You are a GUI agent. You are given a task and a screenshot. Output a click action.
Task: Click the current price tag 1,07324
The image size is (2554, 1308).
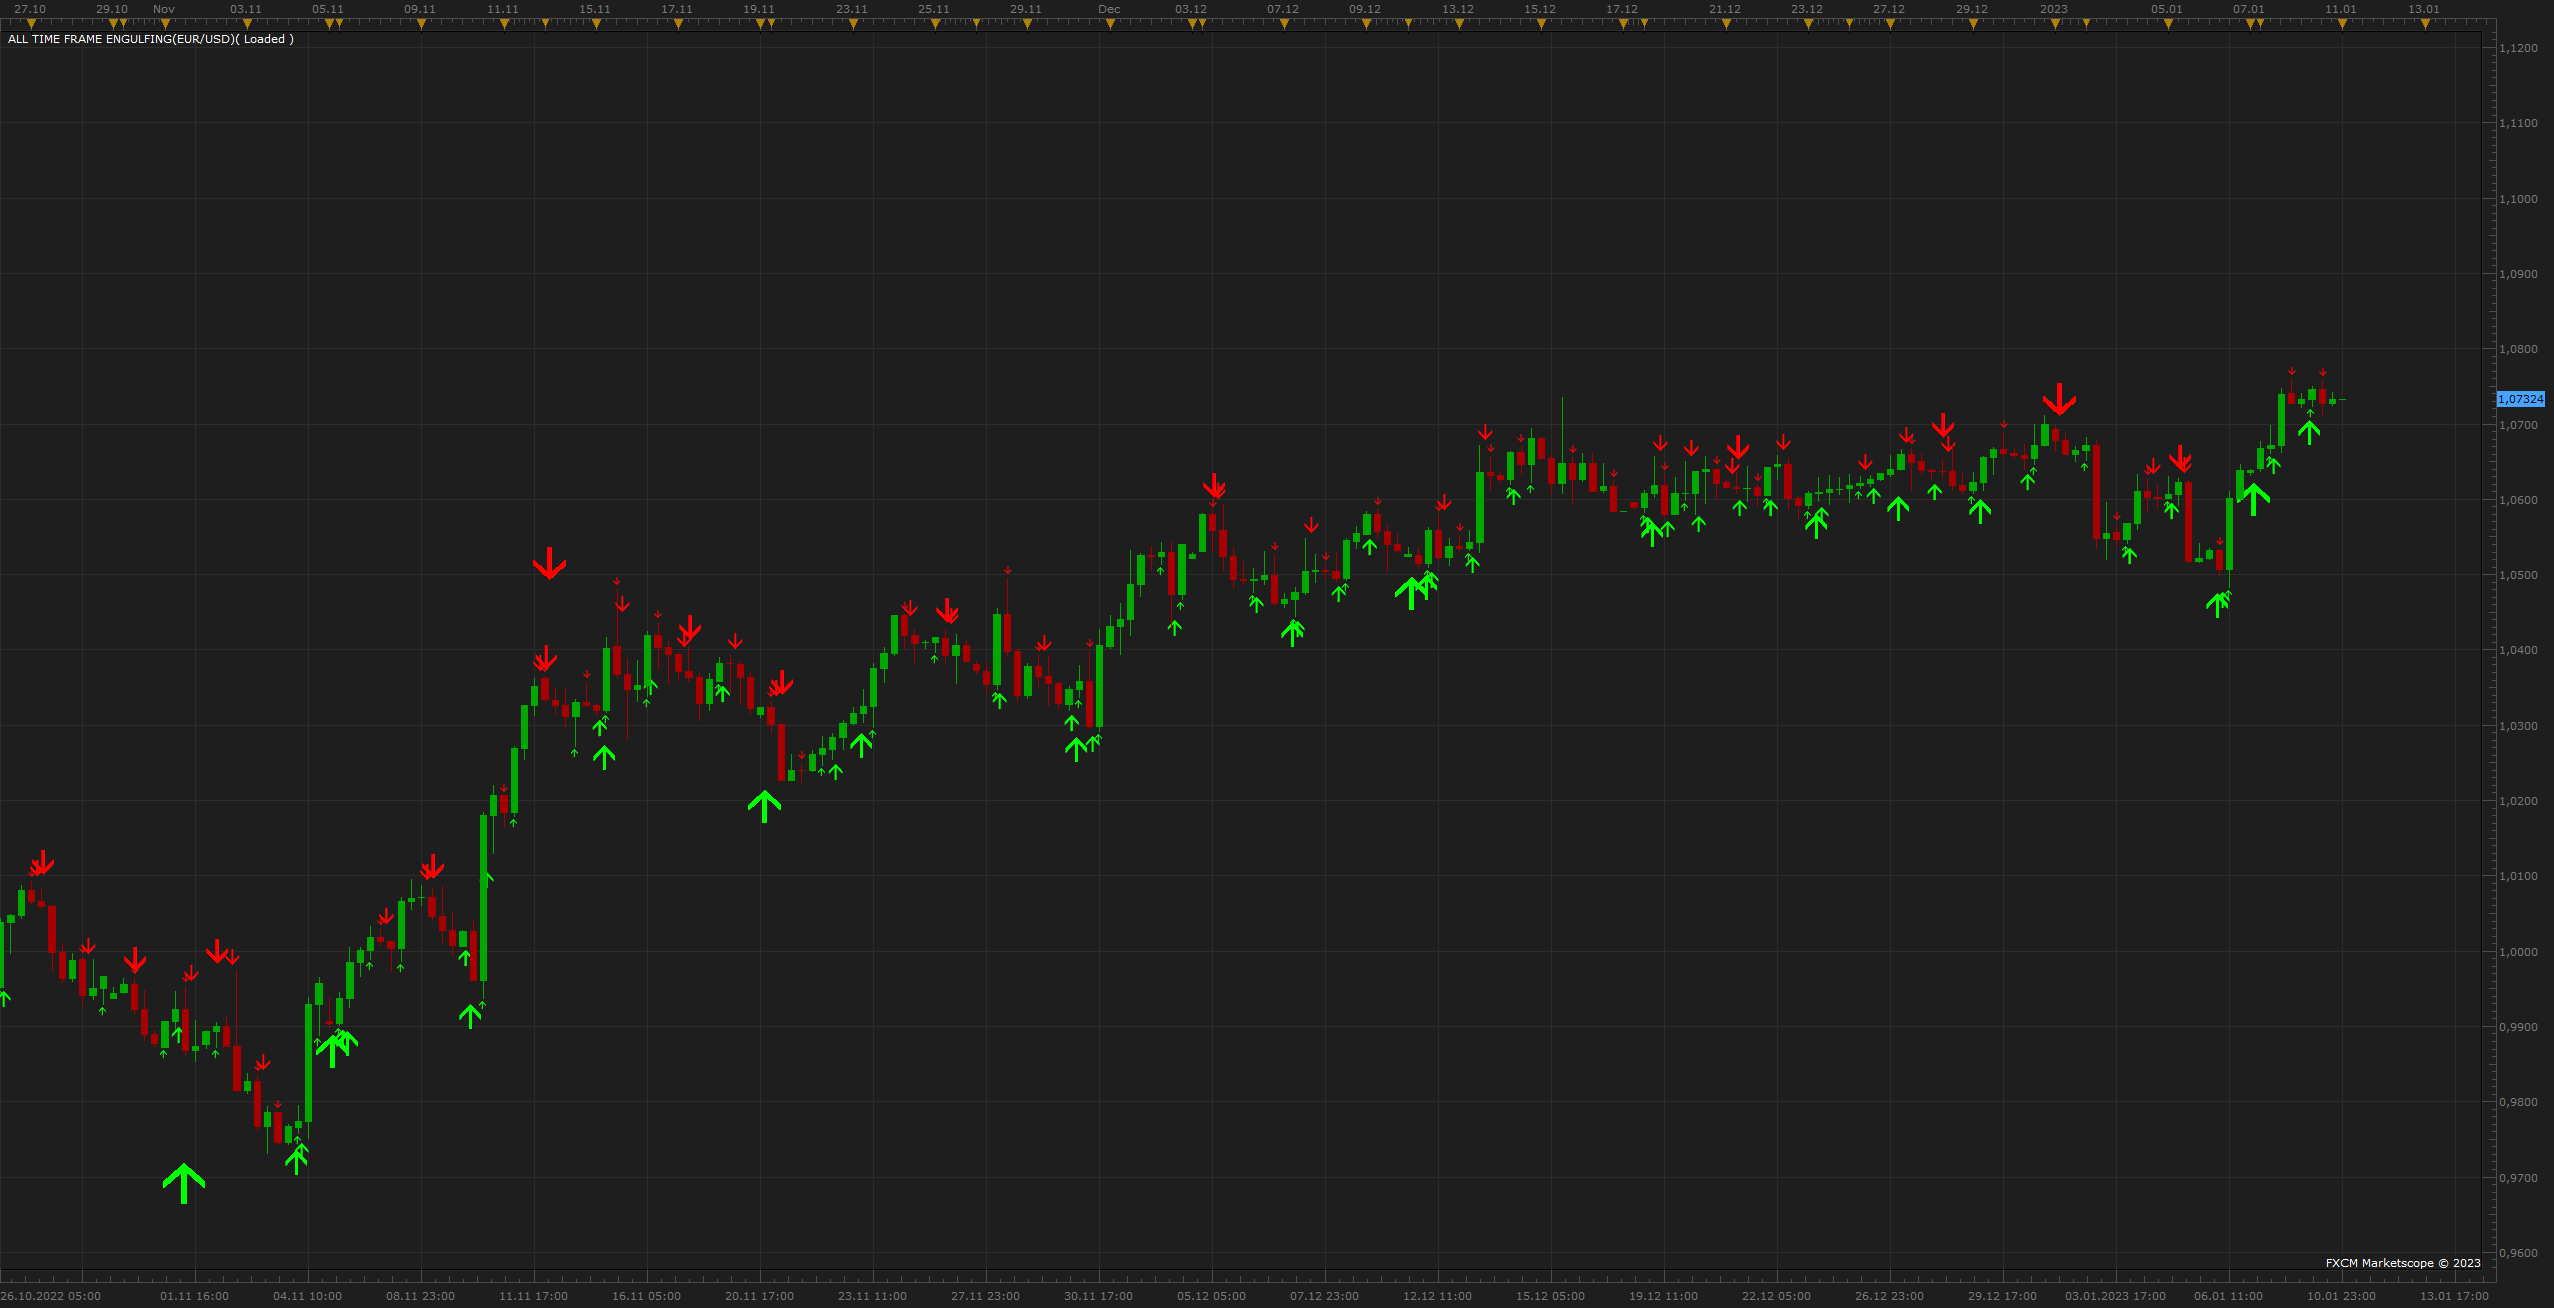pos(2520,399)
